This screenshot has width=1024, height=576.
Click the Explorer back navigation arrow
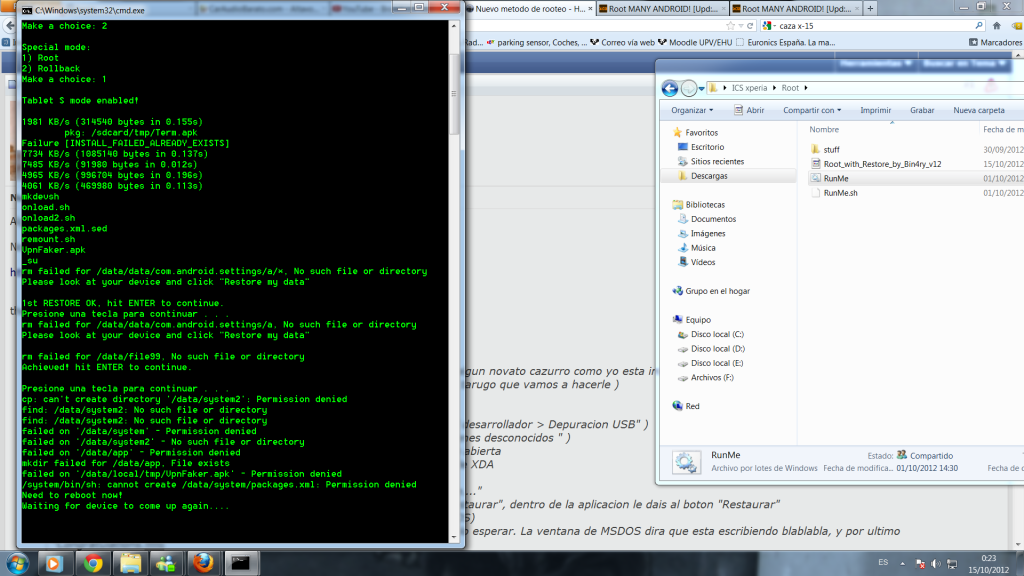(668, 87)
